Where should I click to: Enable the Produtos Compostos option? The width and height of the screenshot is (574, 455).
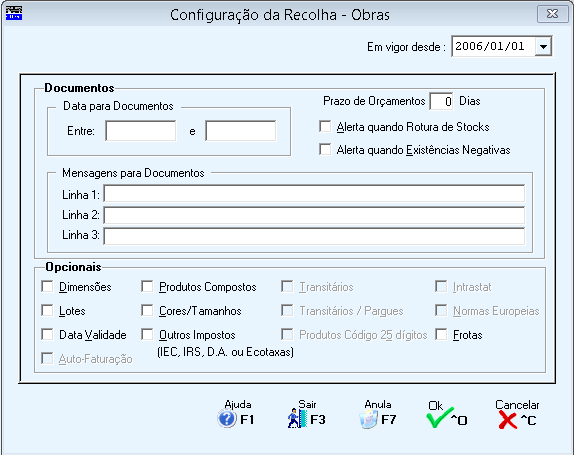(147, 286)
